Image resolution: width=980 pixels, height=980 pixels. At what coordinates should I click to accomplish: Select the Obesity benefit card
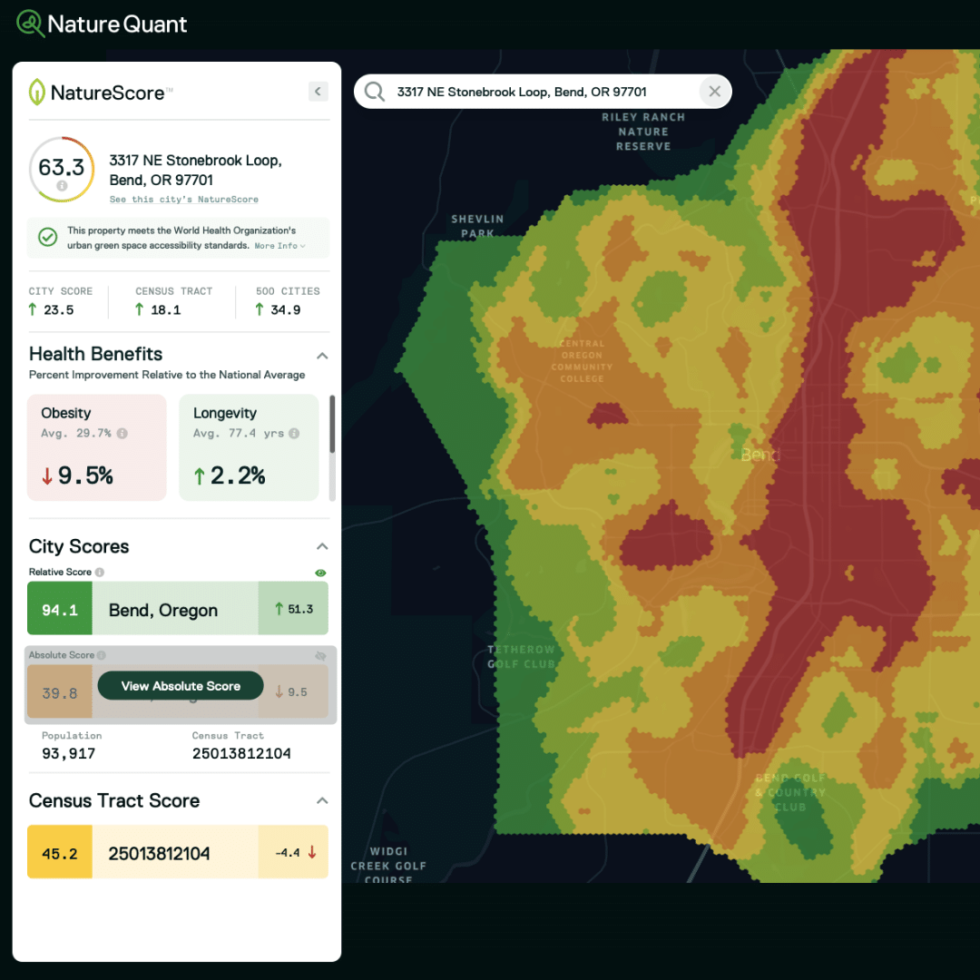tap(97, 448)
